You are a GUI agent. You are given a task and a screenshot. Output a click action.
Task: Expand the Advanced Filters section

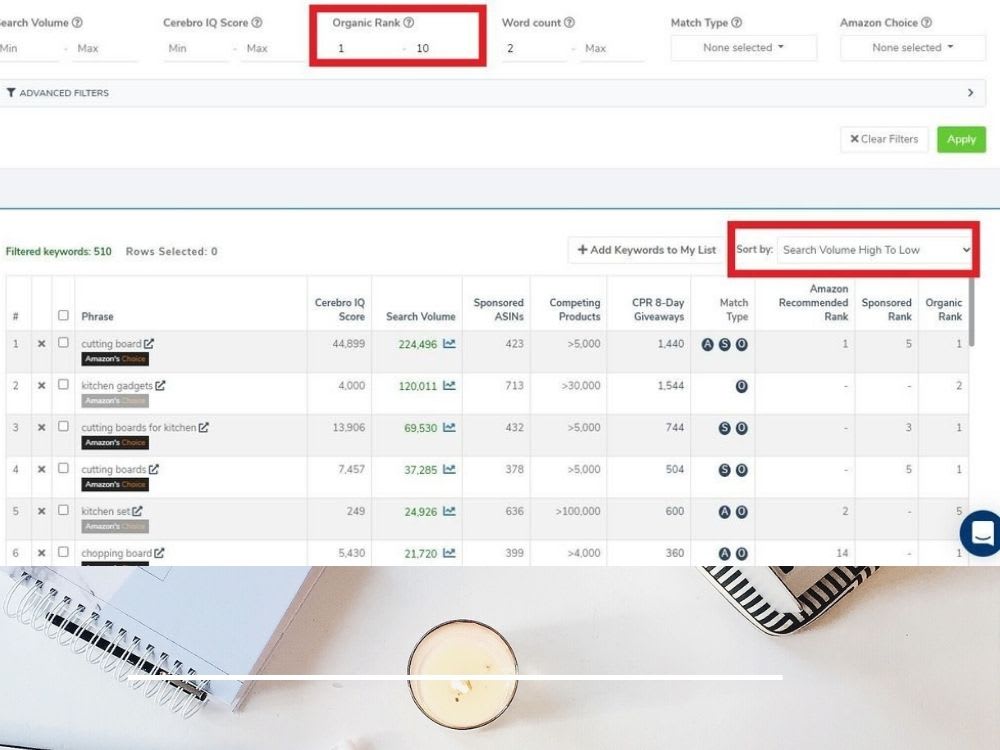(x=492, y=93)
